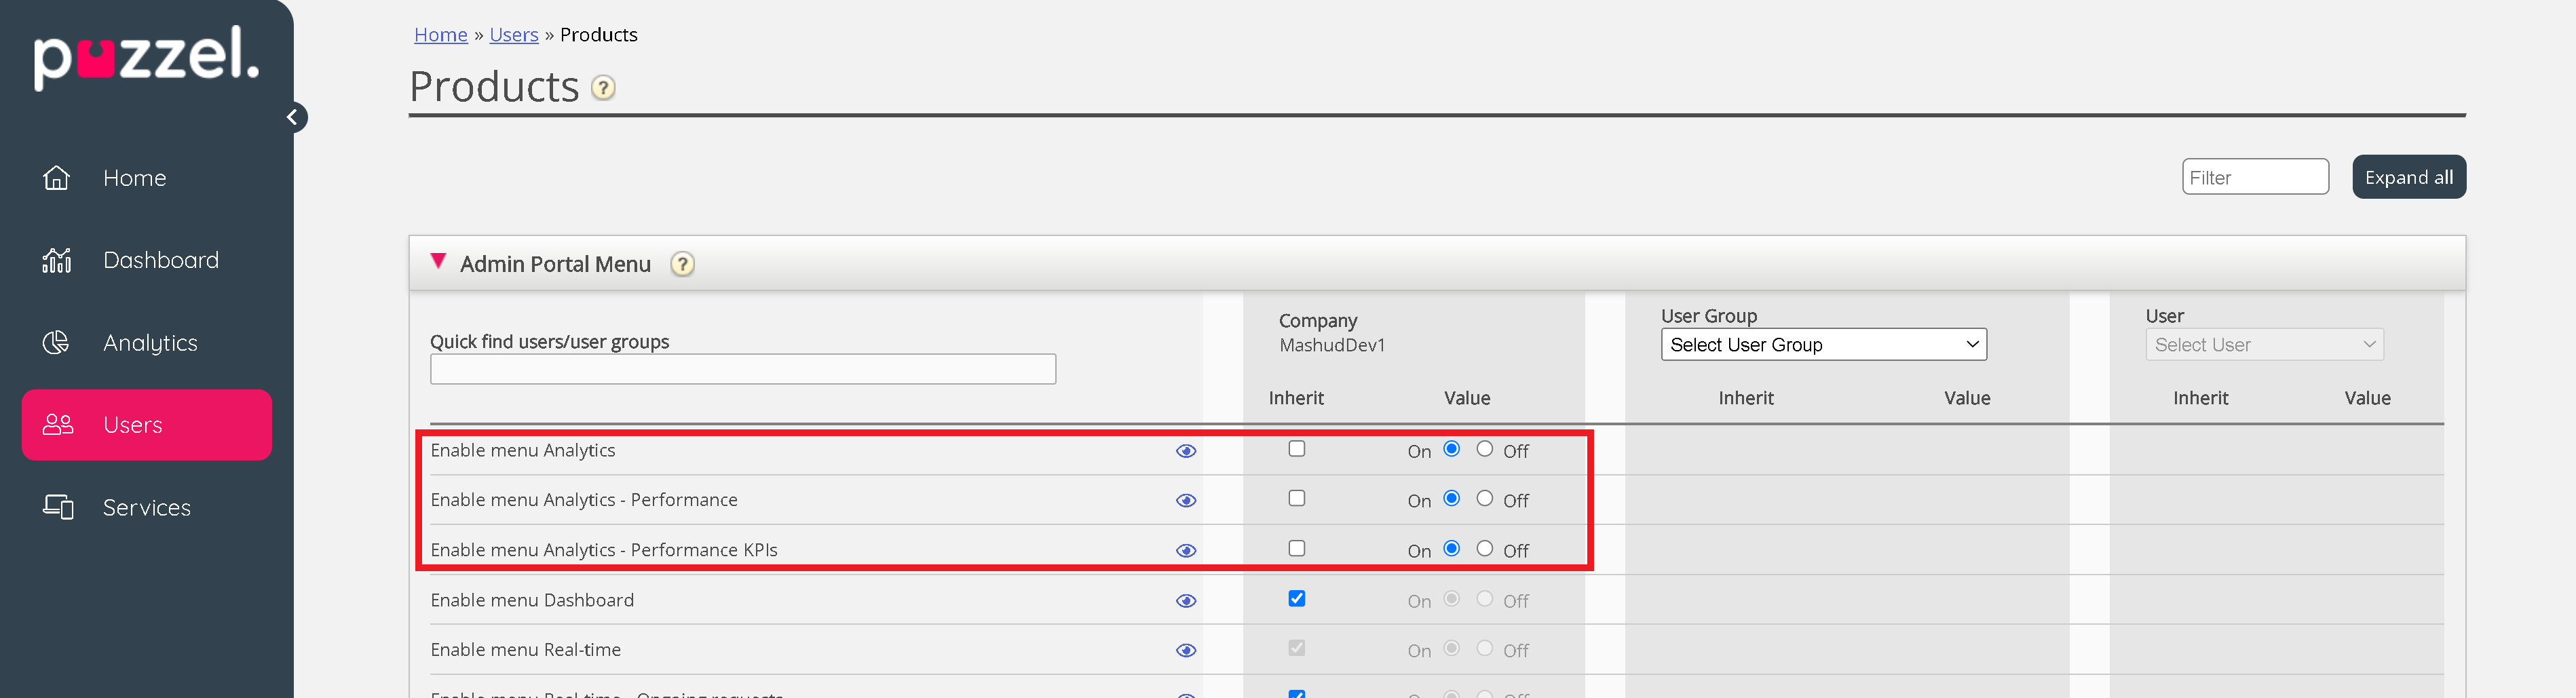The width and height of the screenshot is (2576, 698).
Task: Click the puzzel logo
Action: tap(146, 57)
